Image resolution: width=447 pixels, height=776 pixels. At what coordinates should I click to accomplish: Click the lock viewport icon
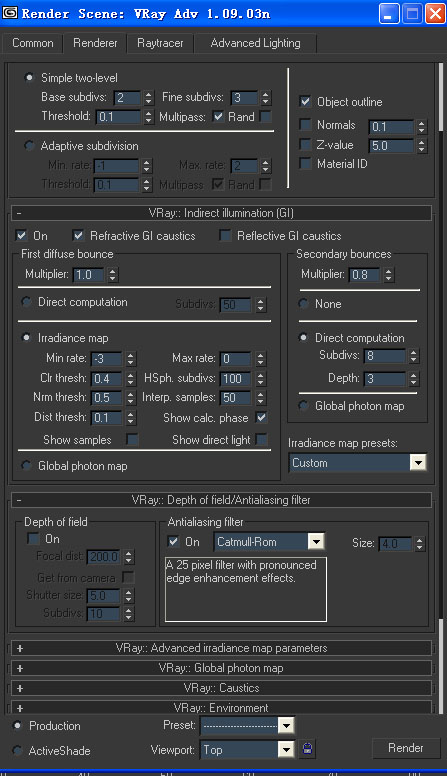(x=307, y=748)
